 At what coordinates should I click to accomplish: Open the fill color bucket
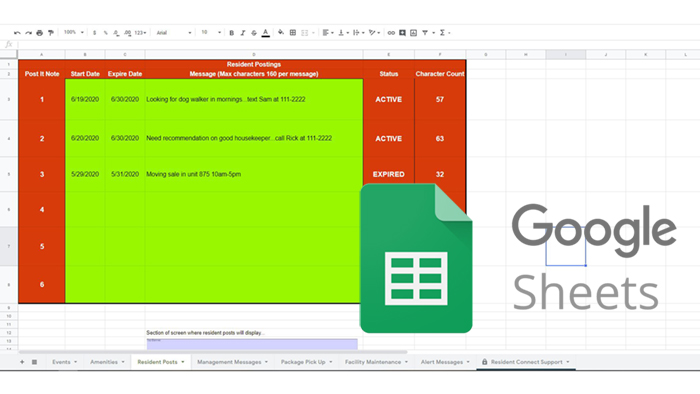click(x=281, y=33)
